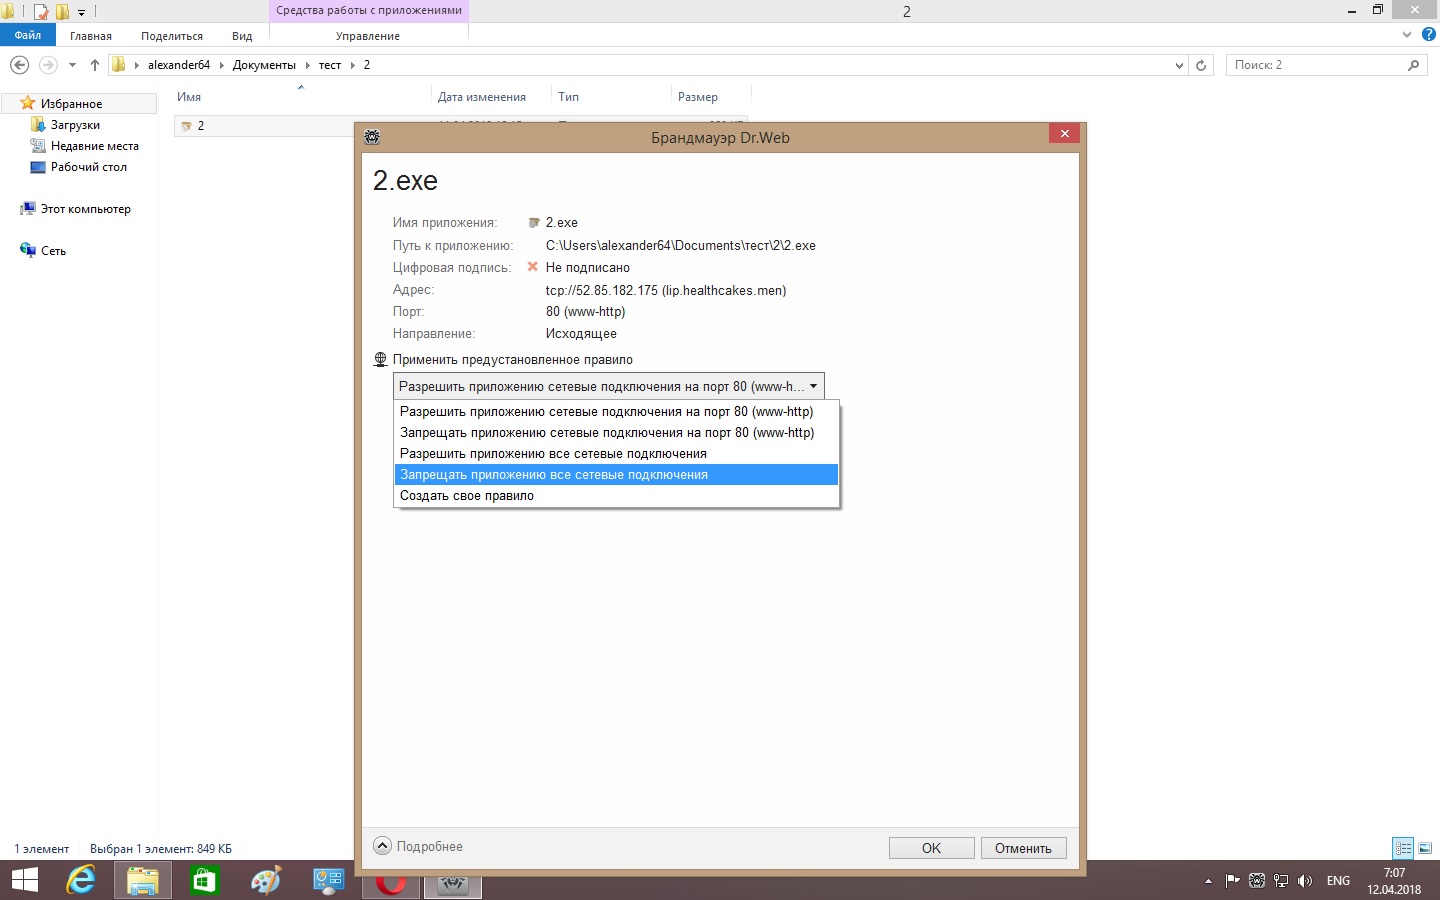
Task: Open Internet Explorer from the taskbar
Action: pyautogui.click(x=80, y=880)
